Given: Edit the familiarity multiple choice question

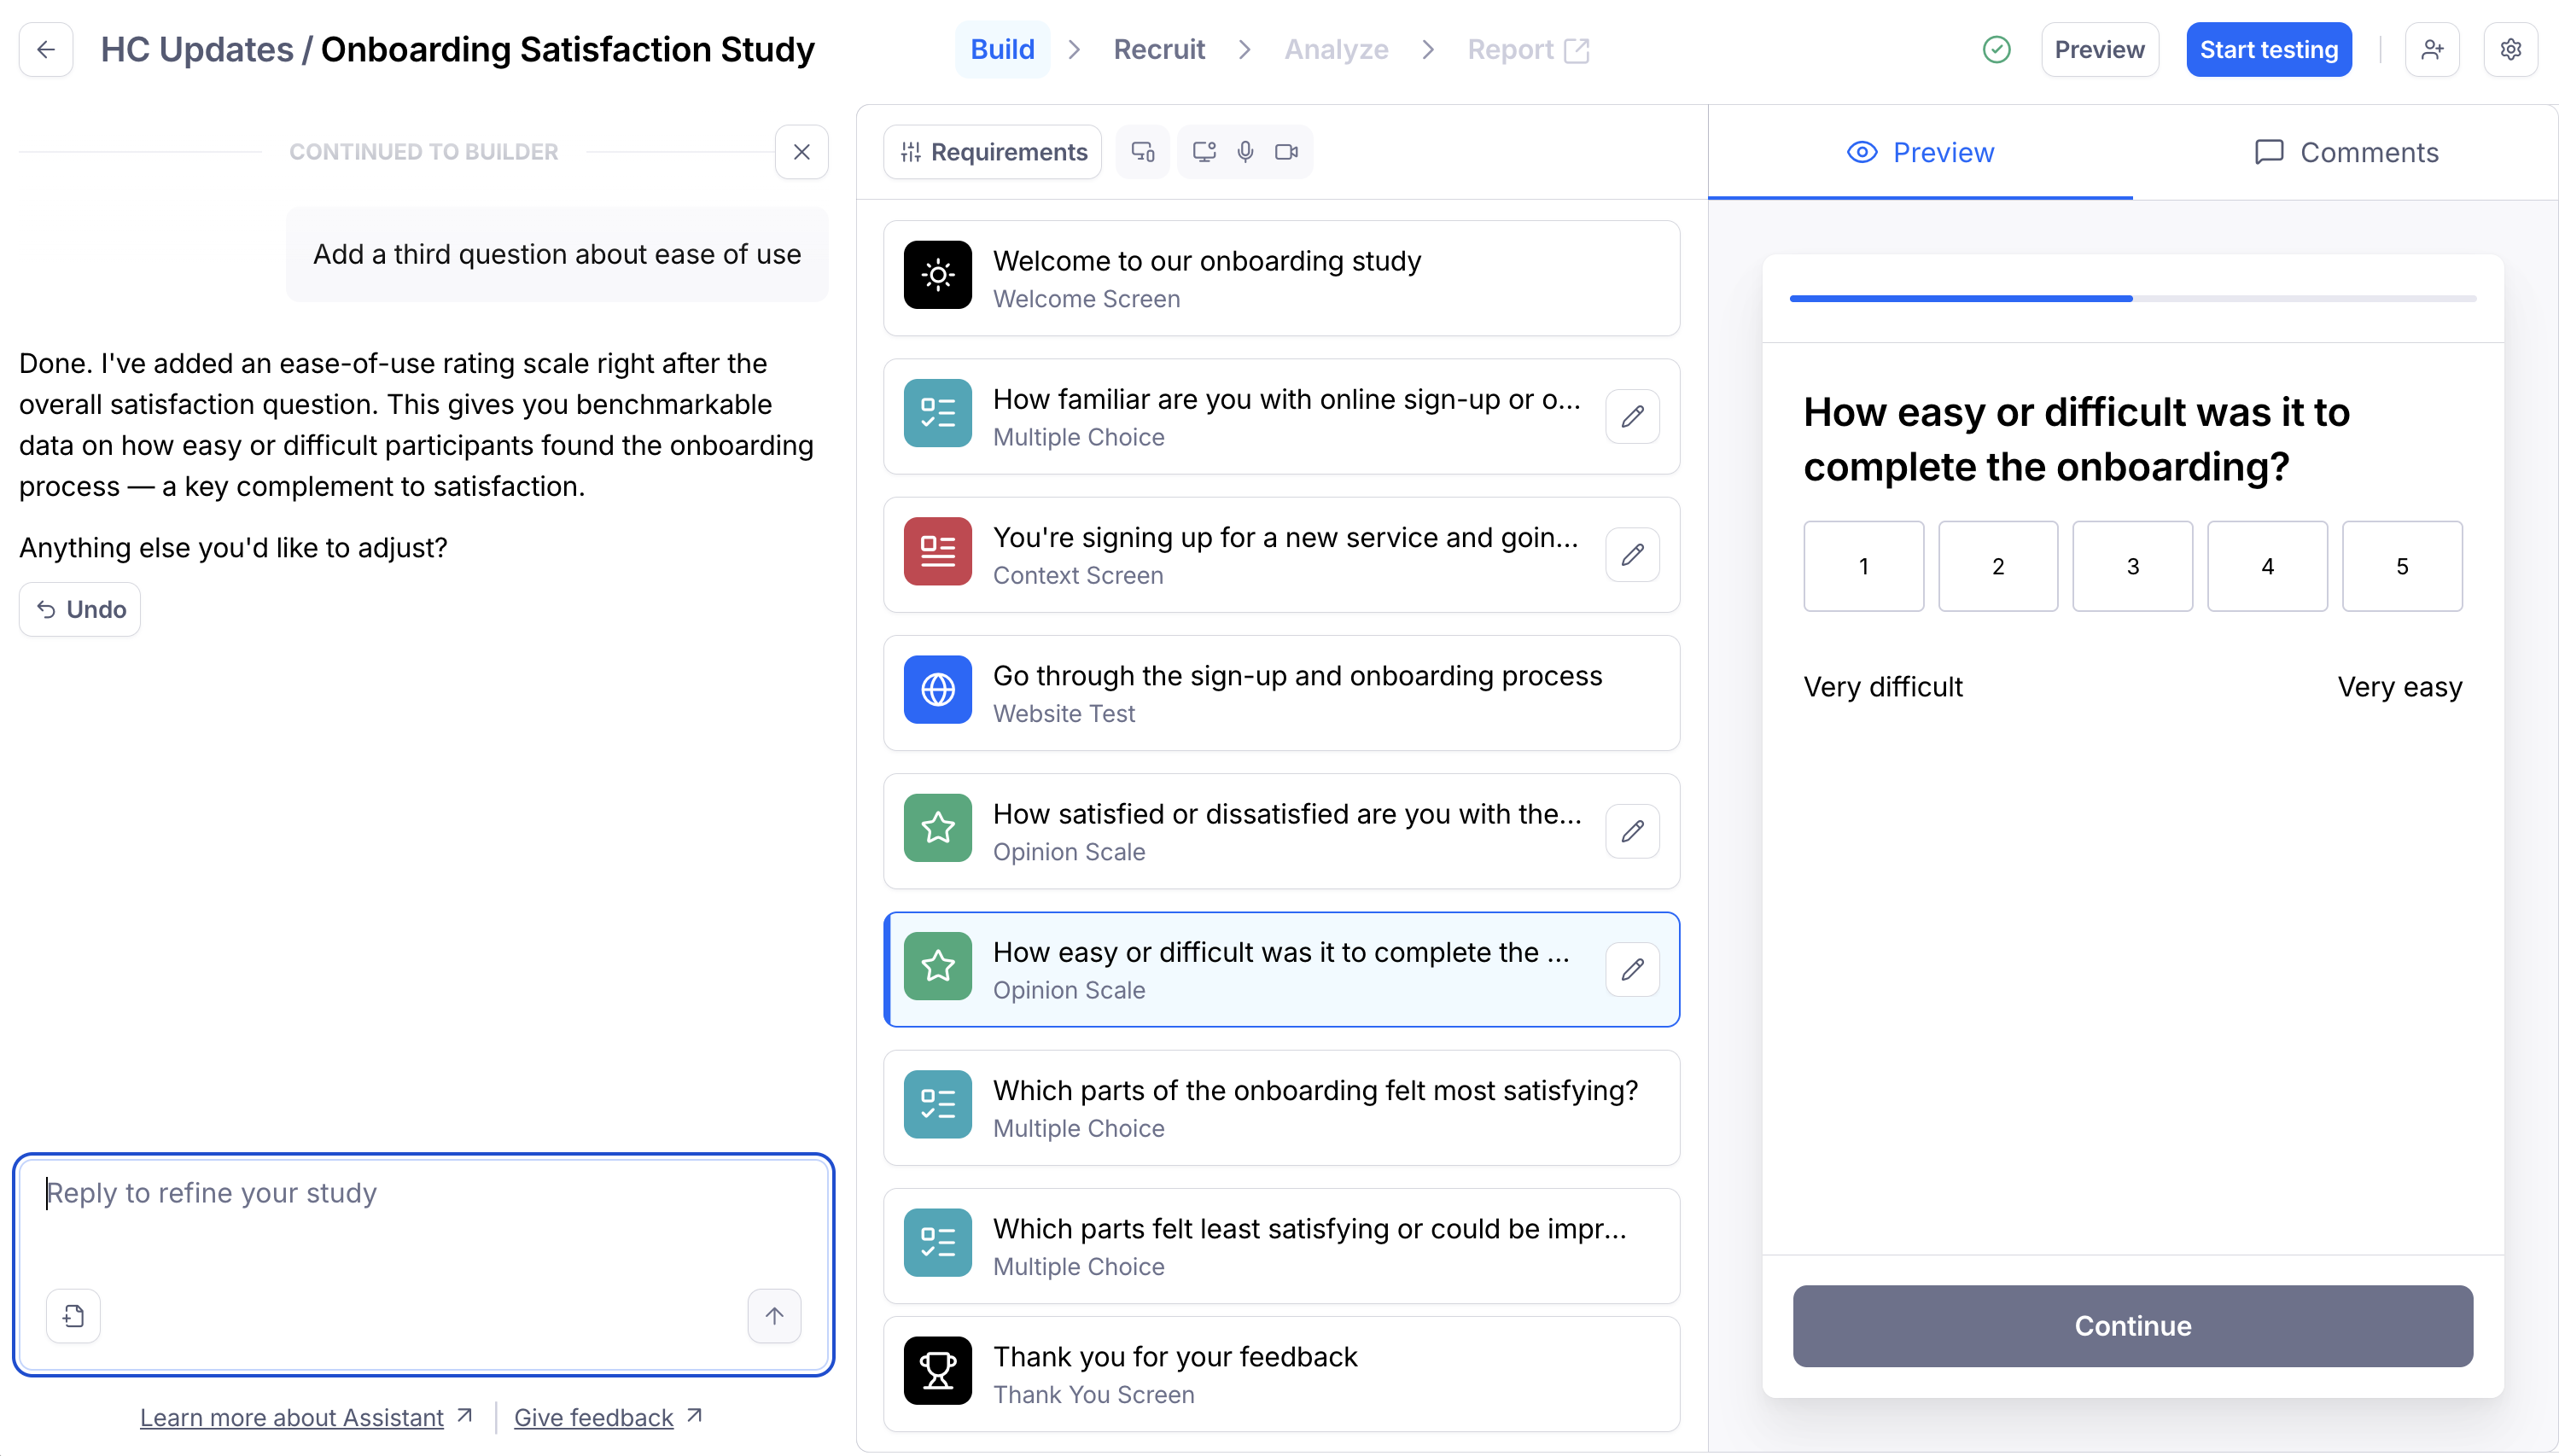Looking at the screenshot, I should [x=1632, y=416].
